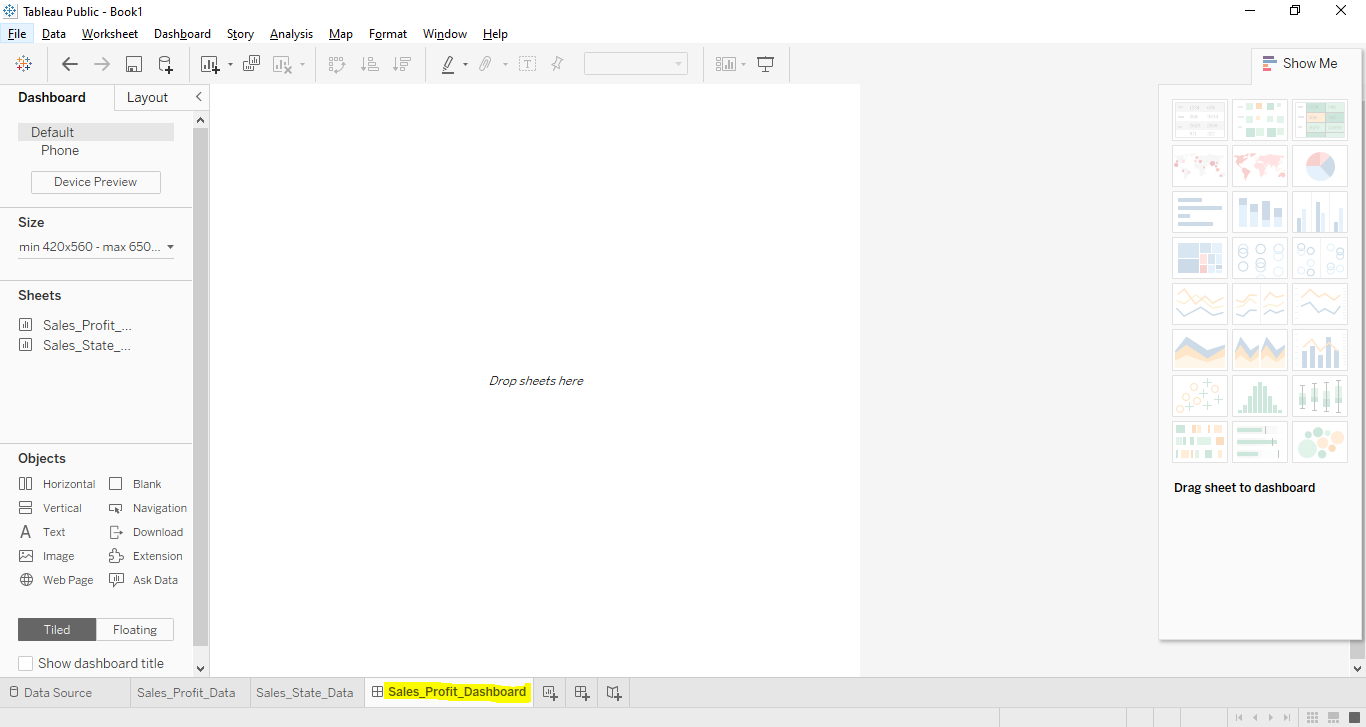
Task: Open the New Worksheet dropdown arrow
Action: [230, 65]
